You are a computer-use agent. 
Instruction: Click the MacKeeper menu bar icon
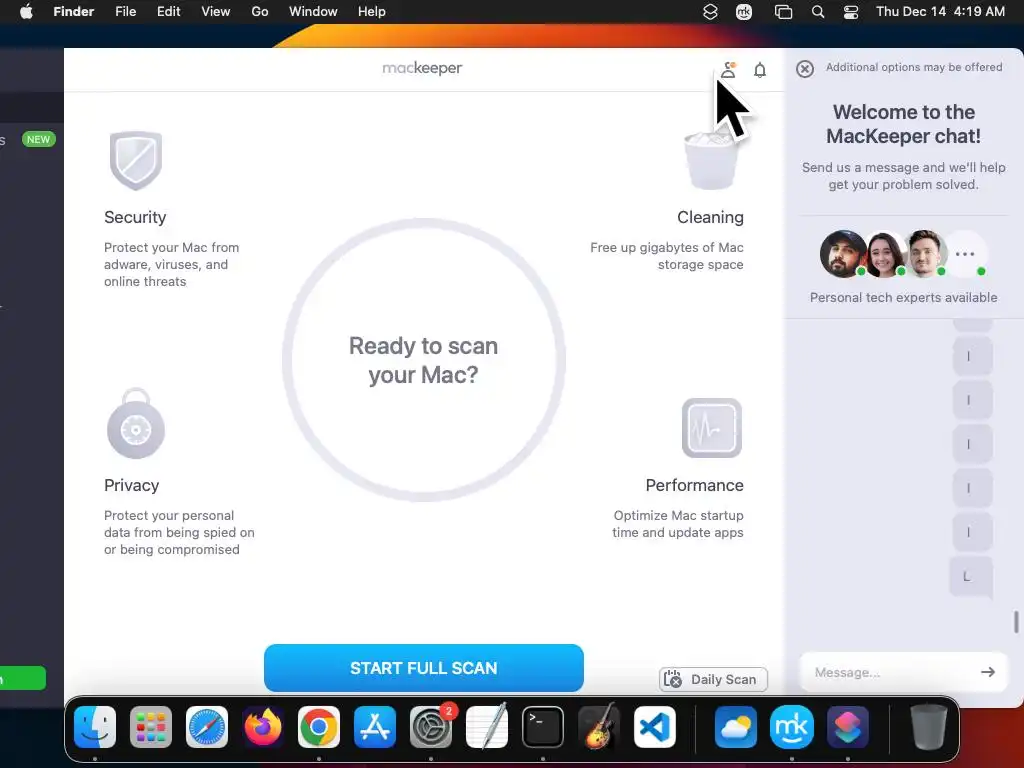coord(744,12)
